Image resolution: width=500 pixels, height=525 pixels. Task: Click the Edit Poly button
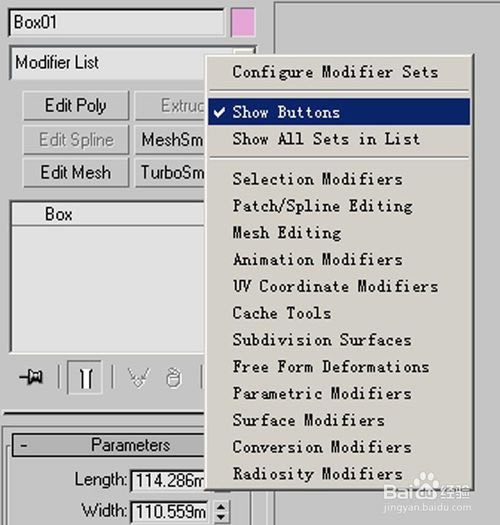coord(76,105)
